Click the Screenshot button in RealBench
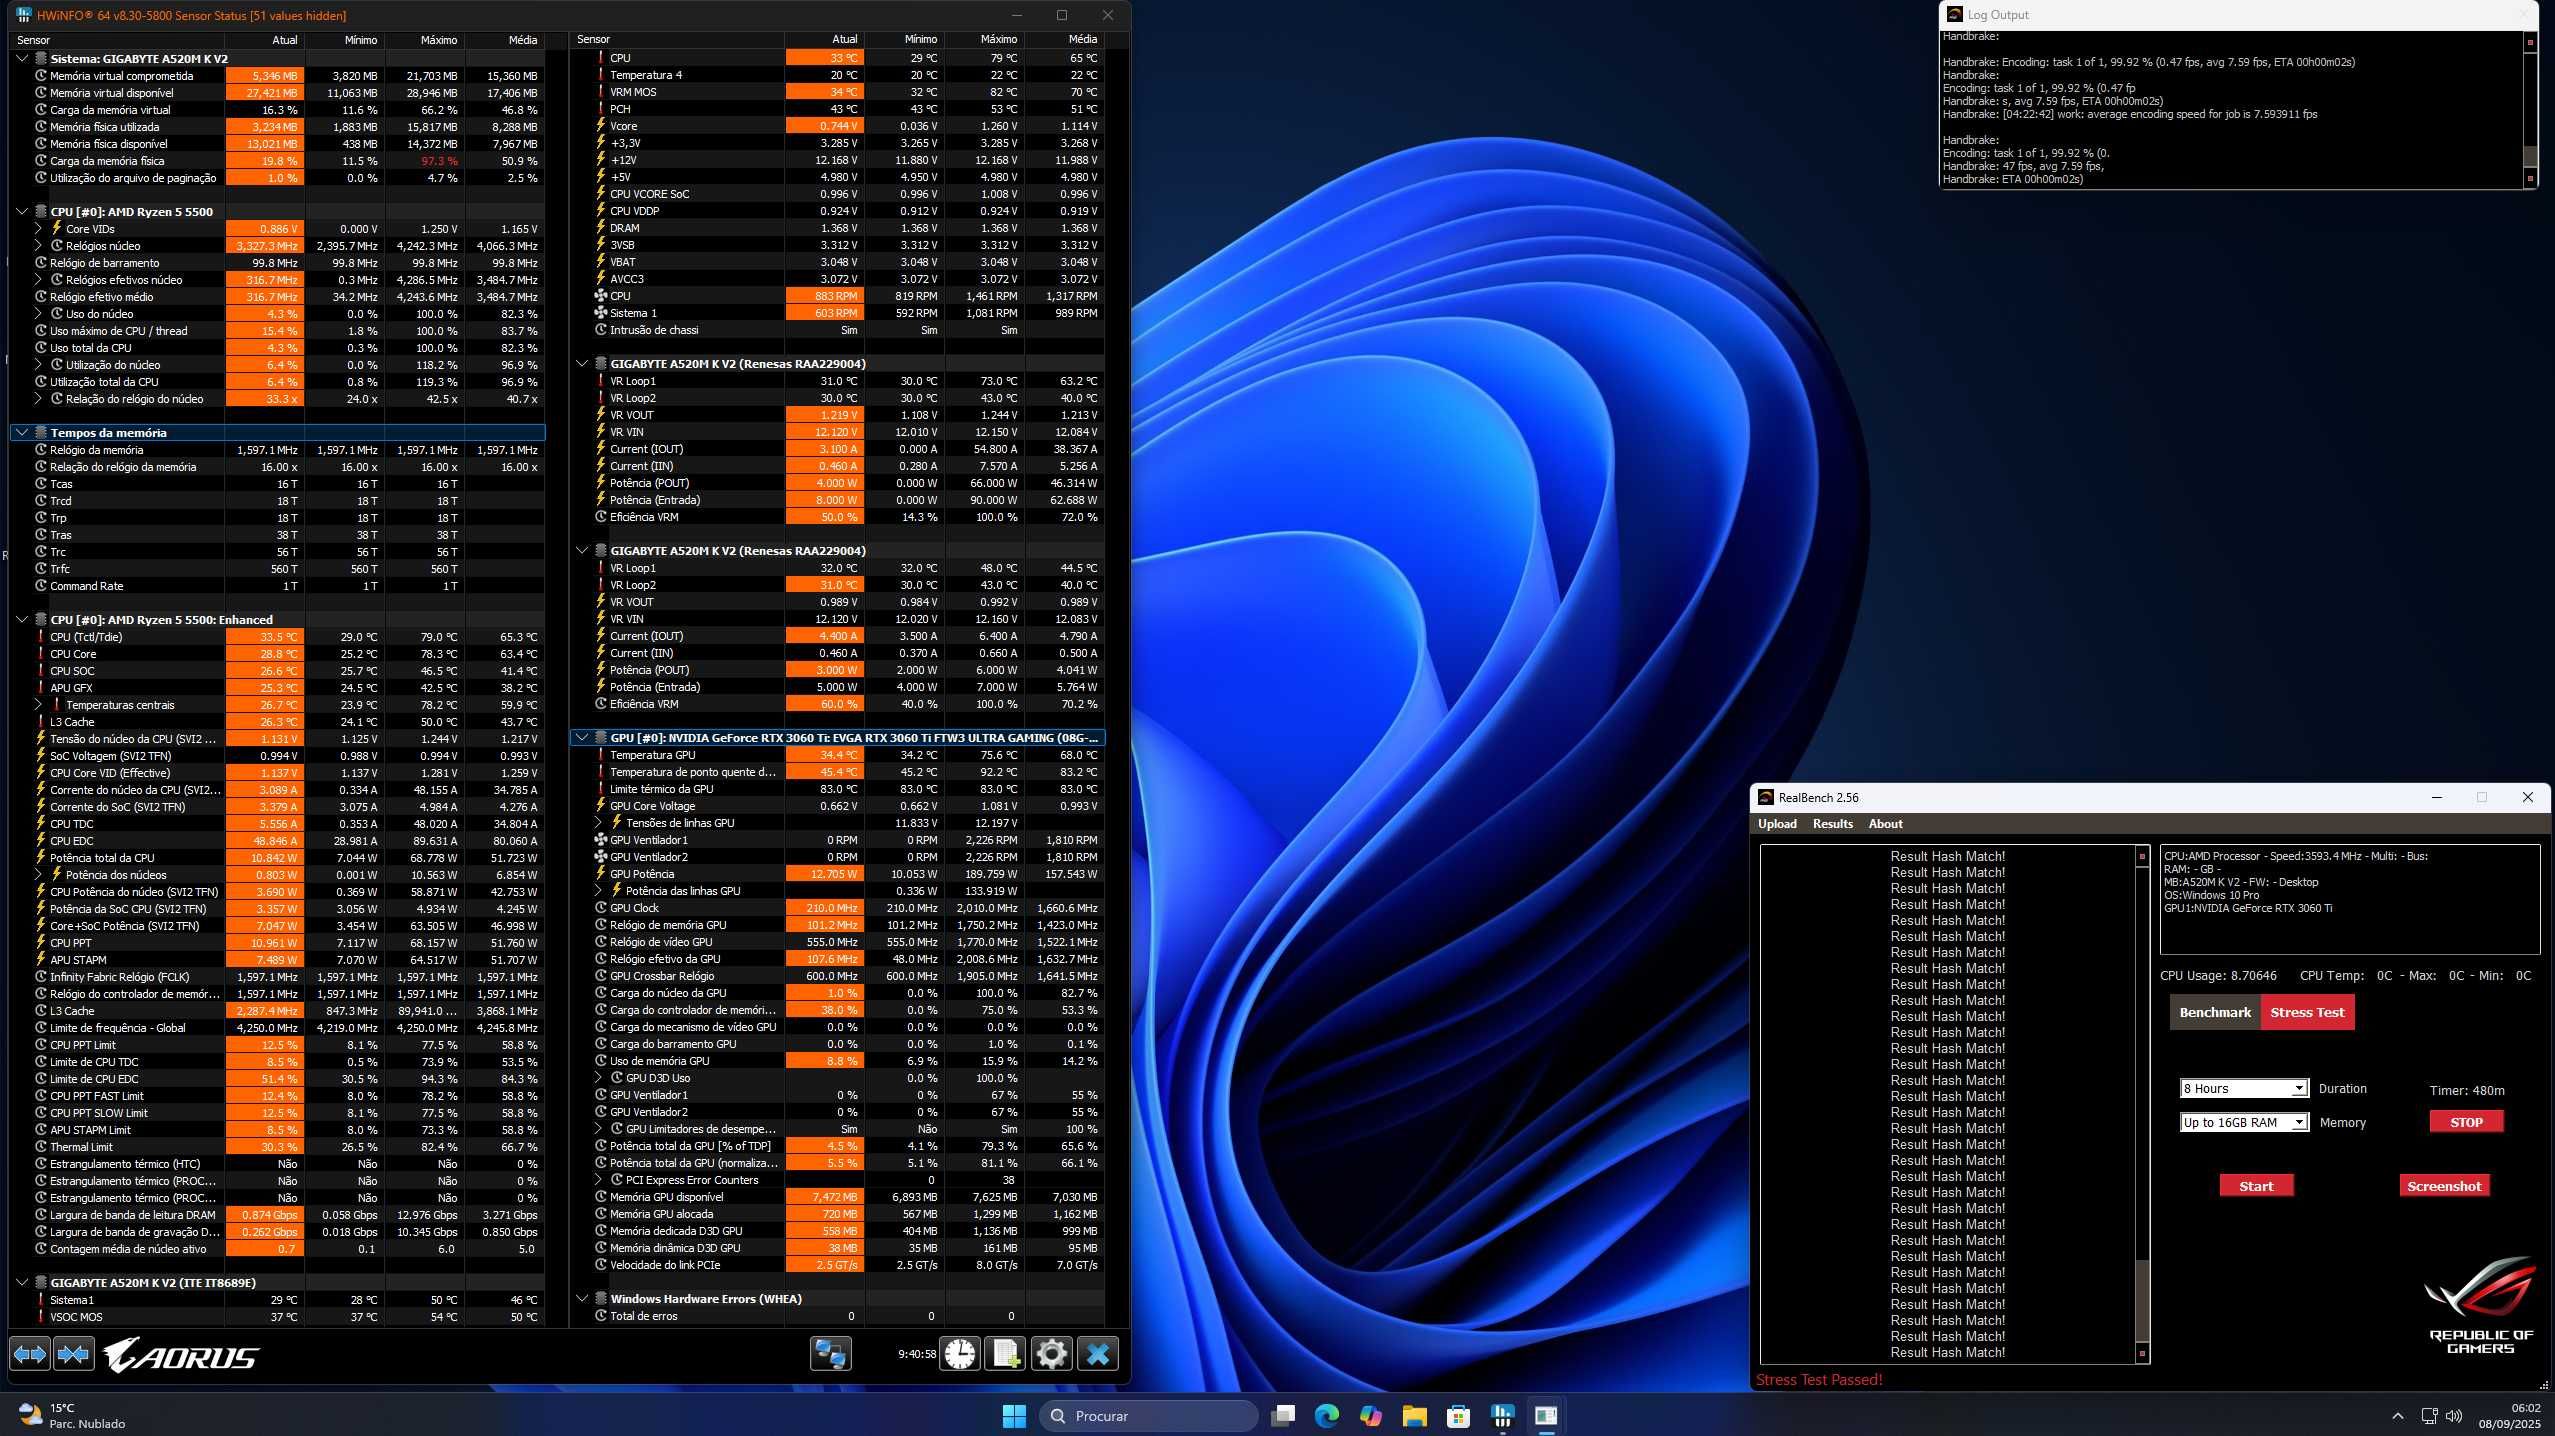 click(2444, 1186)
